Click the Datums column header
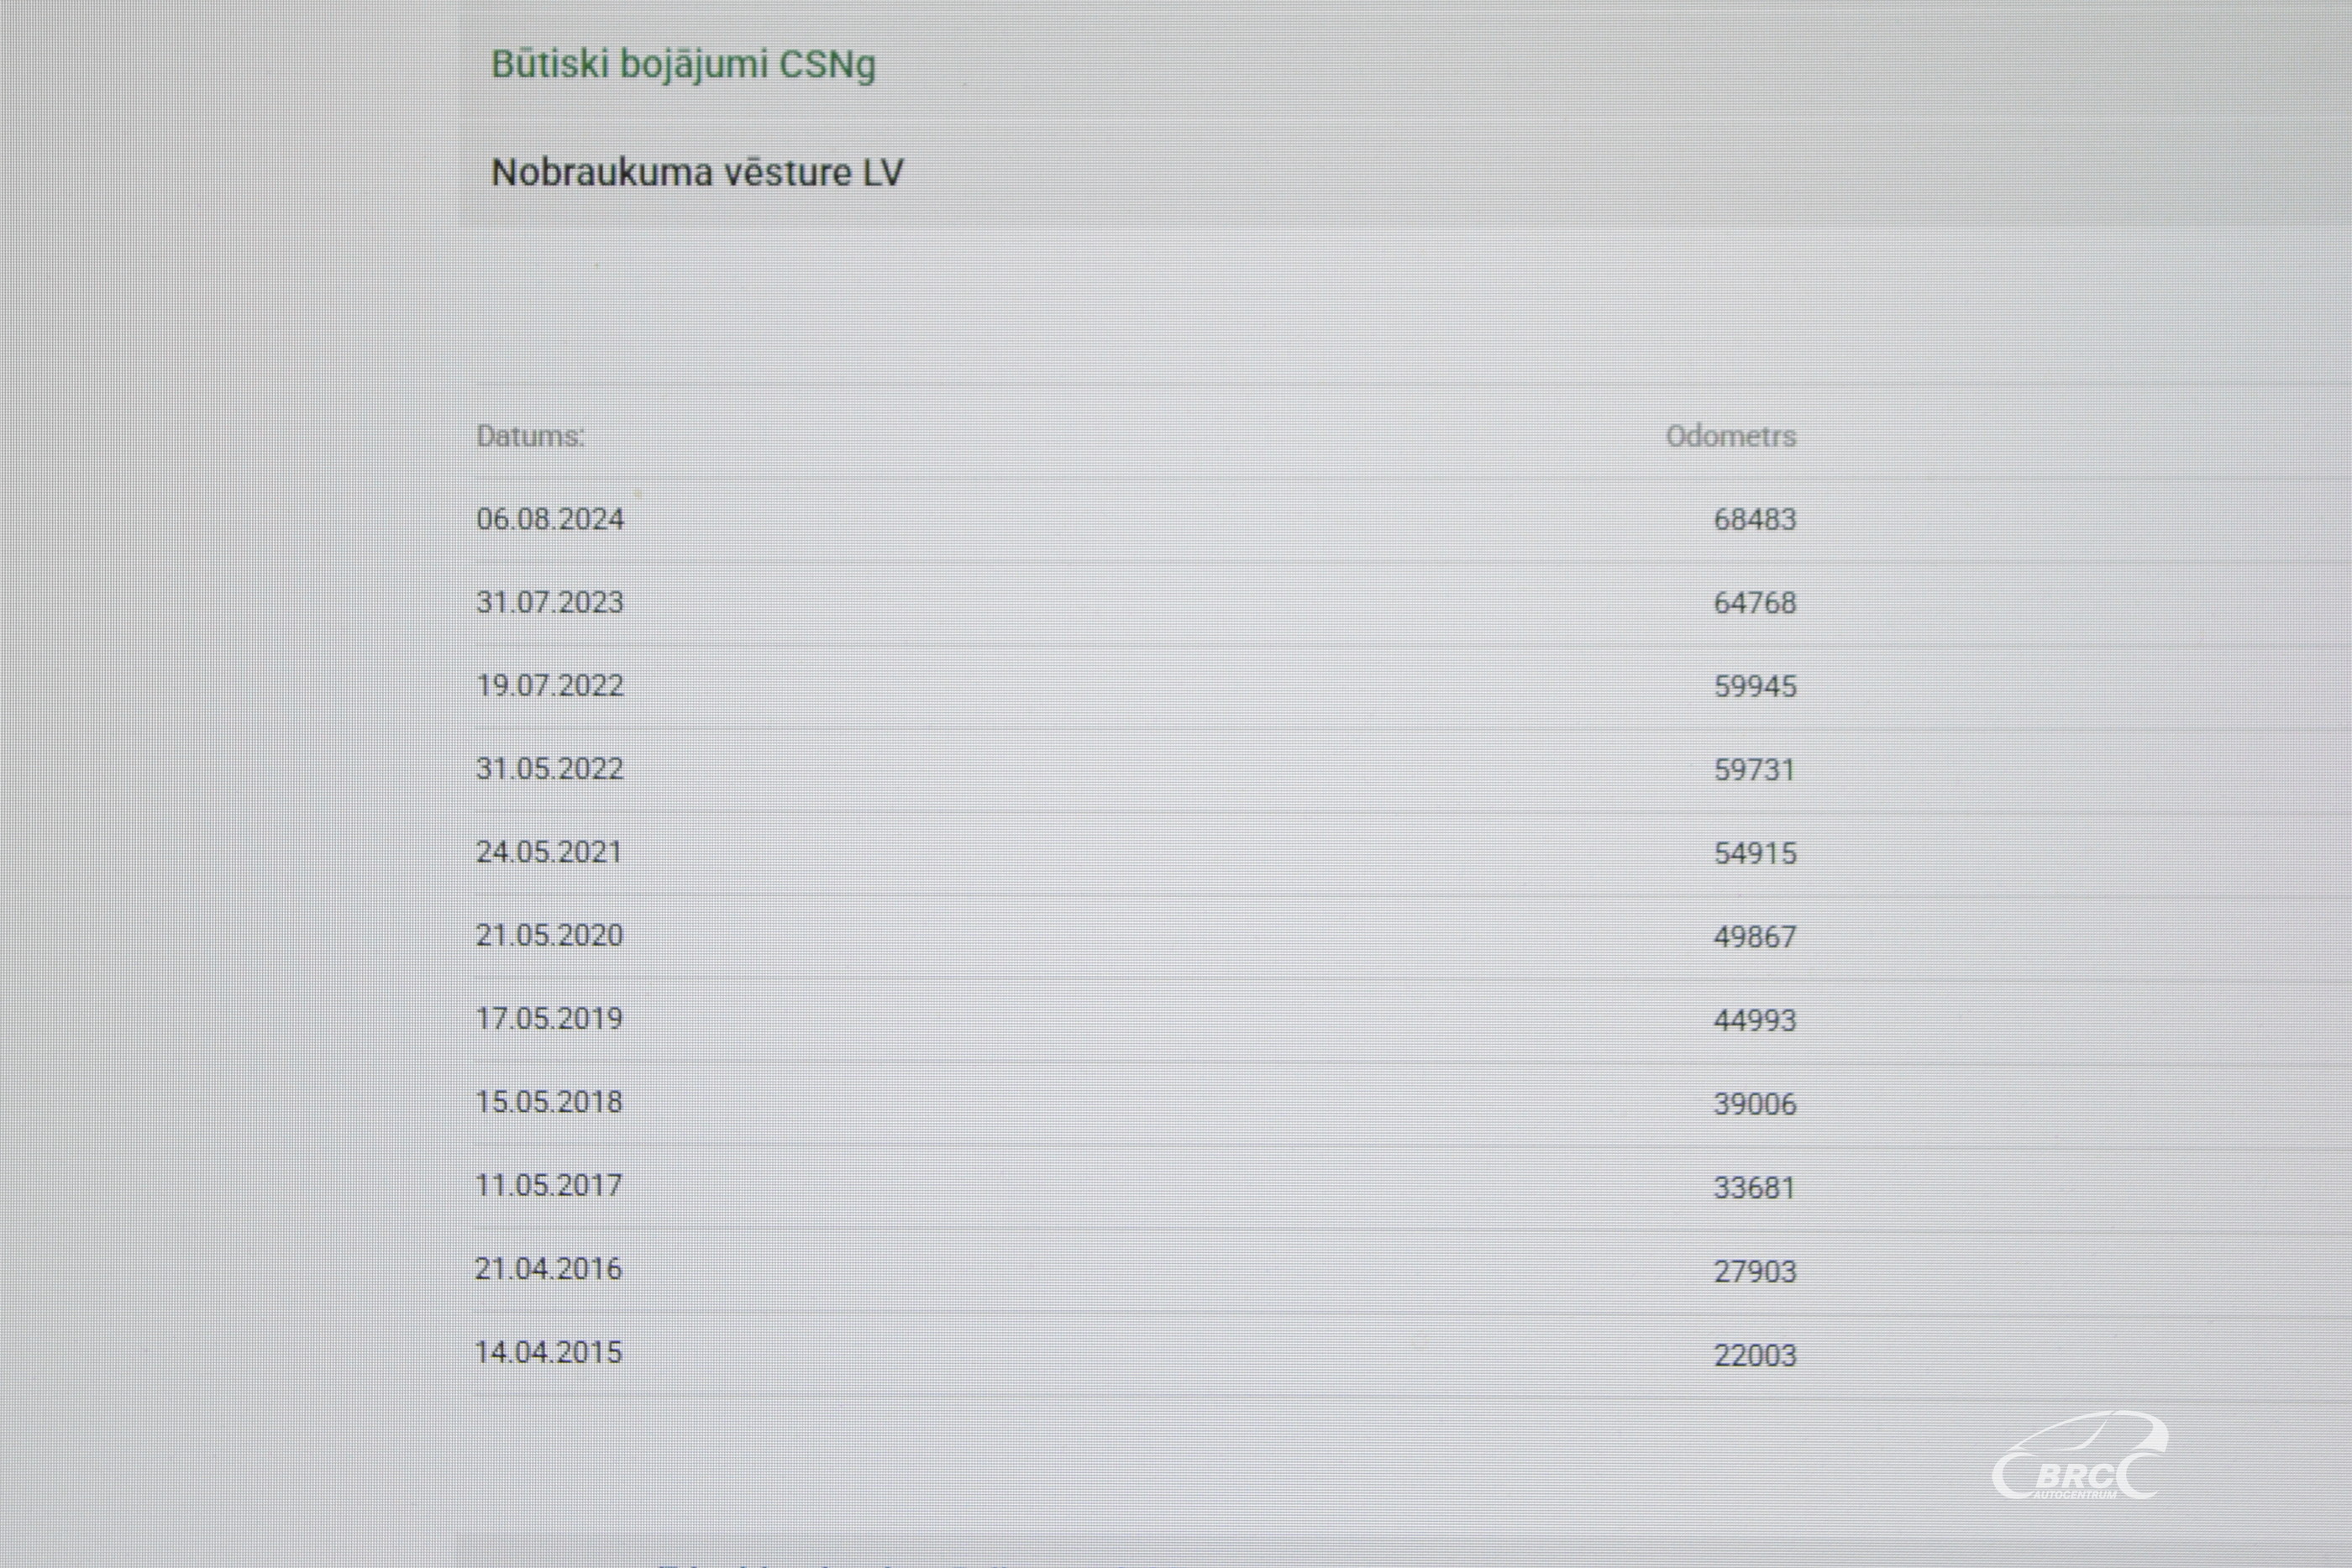This screenshot has height=1568, width=2352. click(530, 436)
